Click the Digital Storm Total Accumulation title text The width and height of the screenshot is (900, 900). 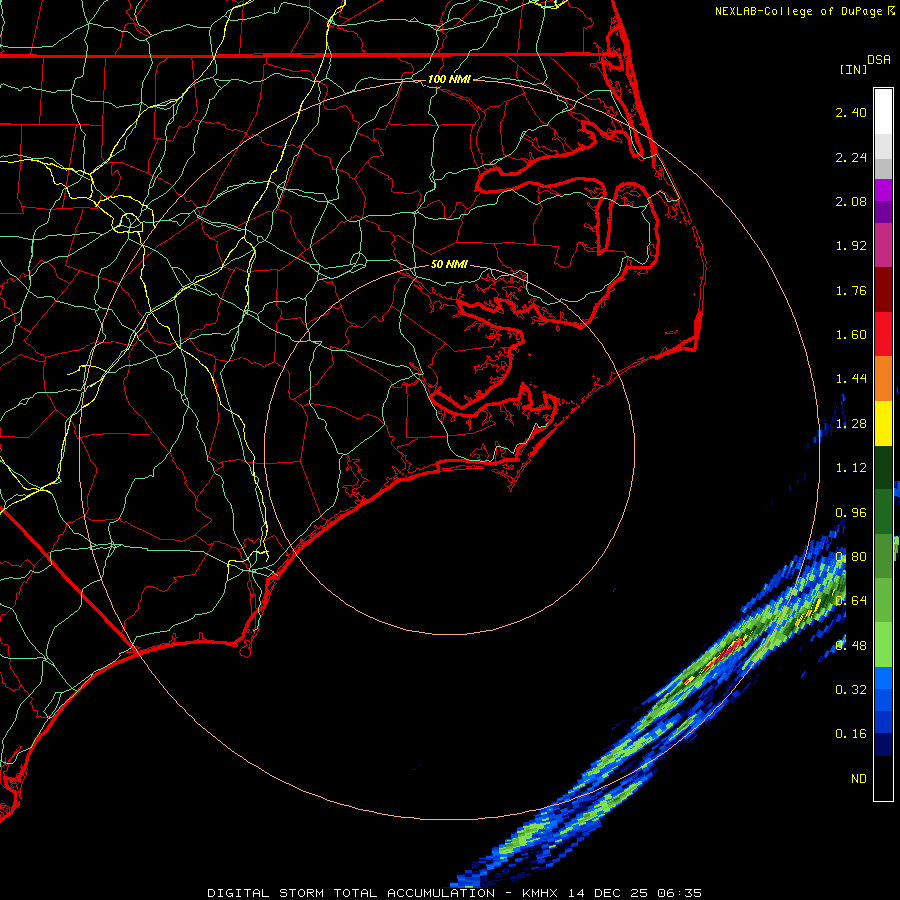coord(351,893)
